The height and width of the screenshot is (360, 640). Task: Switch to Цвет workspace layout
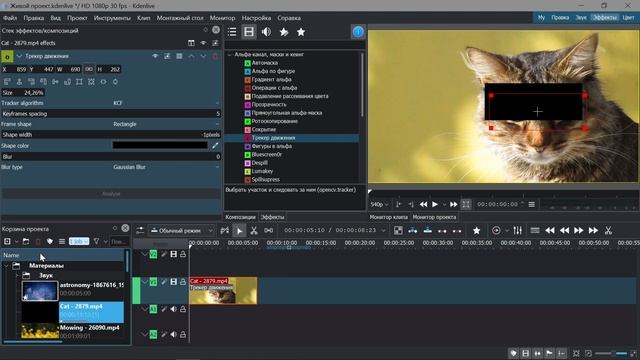(628, 18)
